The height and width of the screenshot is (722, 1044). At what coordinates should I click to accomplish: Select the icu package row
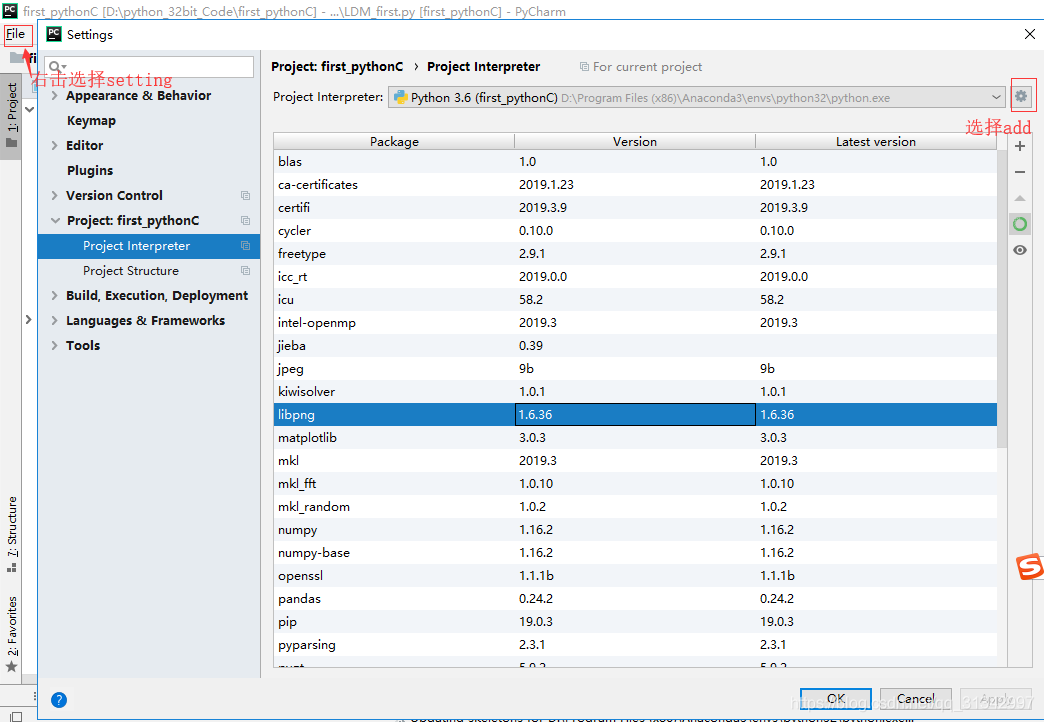tap(635, 299)
